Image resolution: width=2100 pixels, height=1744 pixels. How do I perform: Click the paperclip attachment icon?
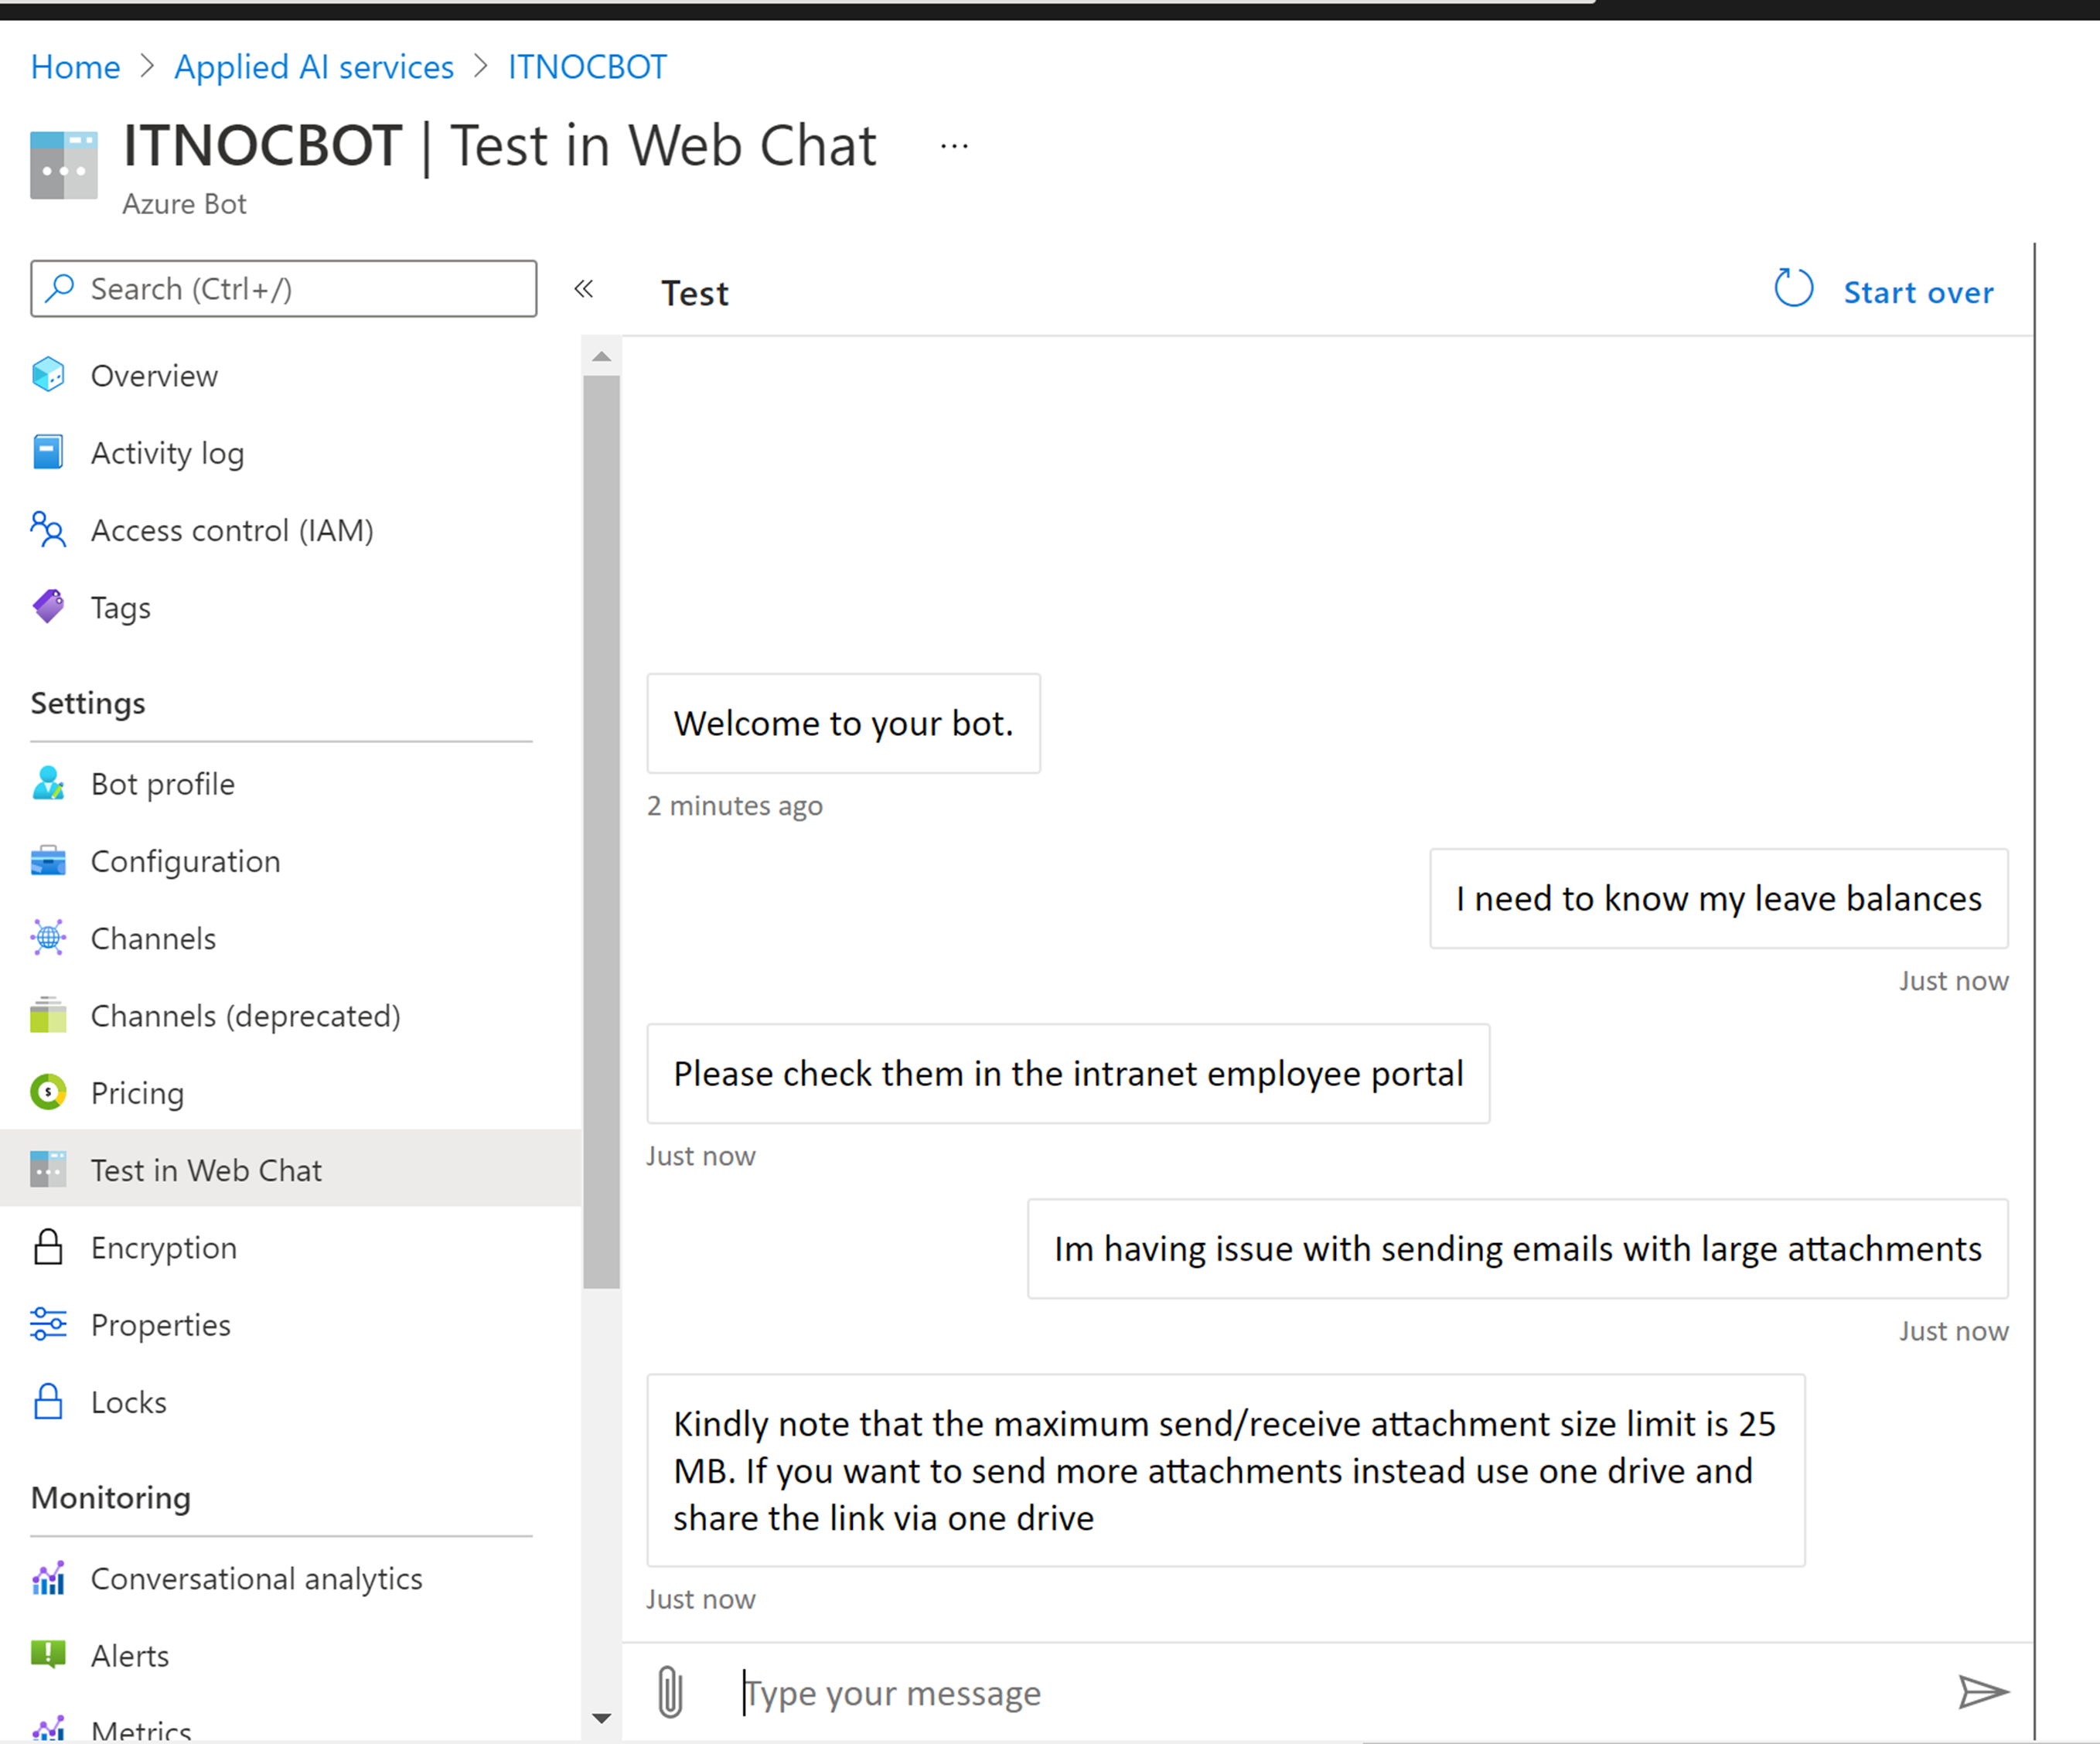(670, 1692)
